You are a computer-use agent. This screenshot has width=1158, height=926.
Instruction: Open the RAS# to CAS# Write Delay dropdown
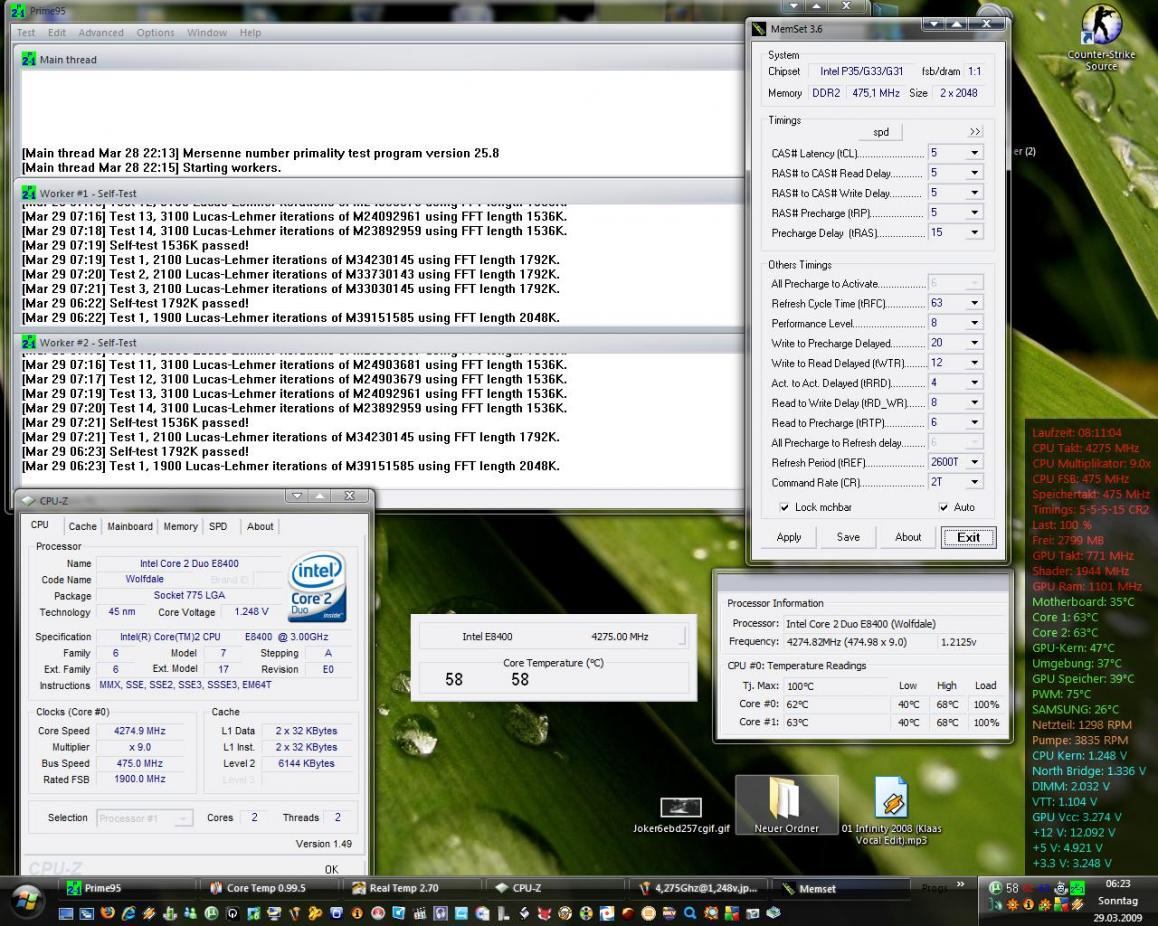click(974, 193)
